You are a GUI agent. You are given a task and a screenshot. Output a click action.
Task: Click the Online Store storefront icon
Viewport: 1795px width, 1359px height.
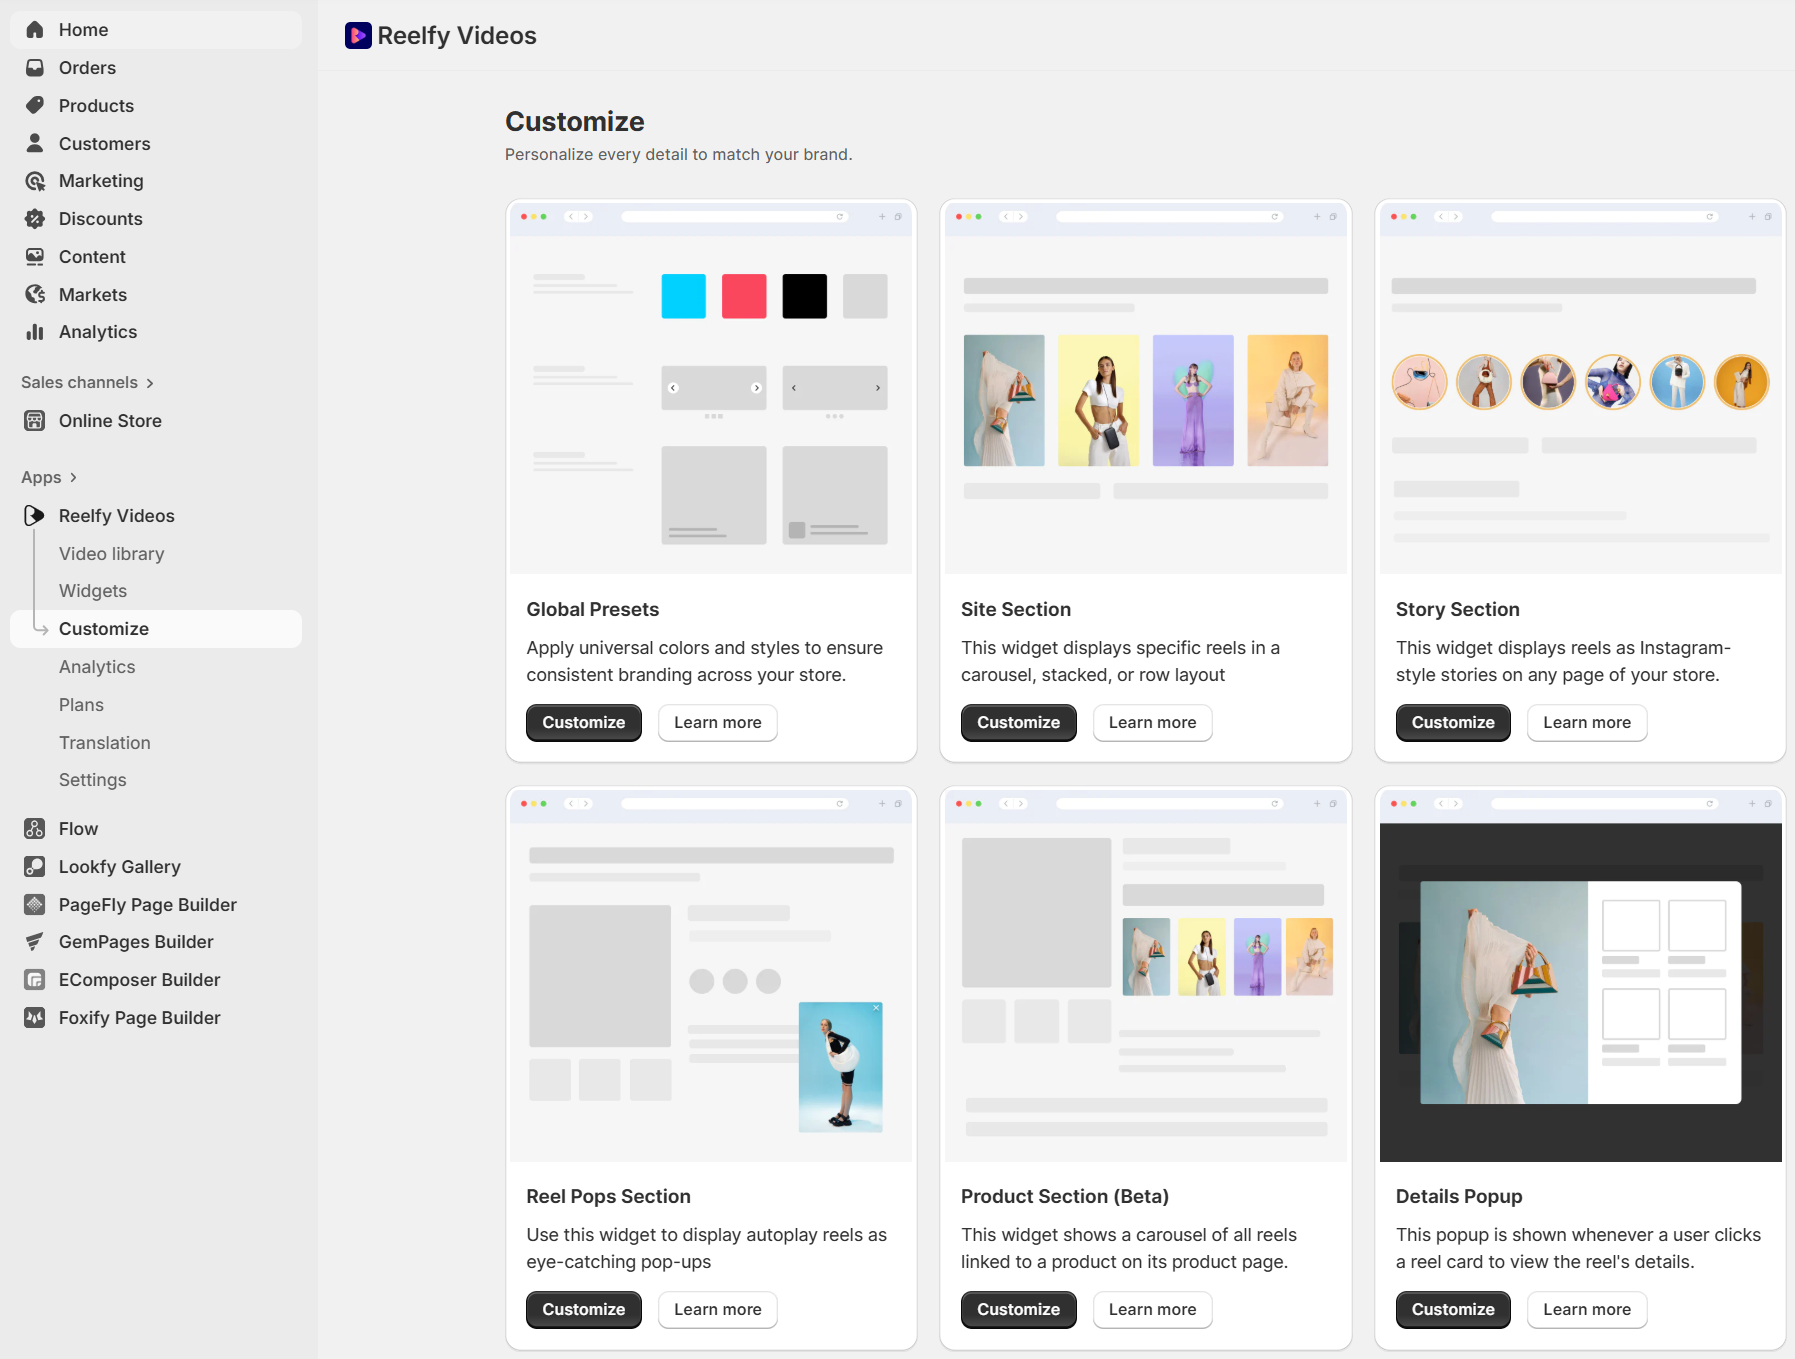point(35,421)
